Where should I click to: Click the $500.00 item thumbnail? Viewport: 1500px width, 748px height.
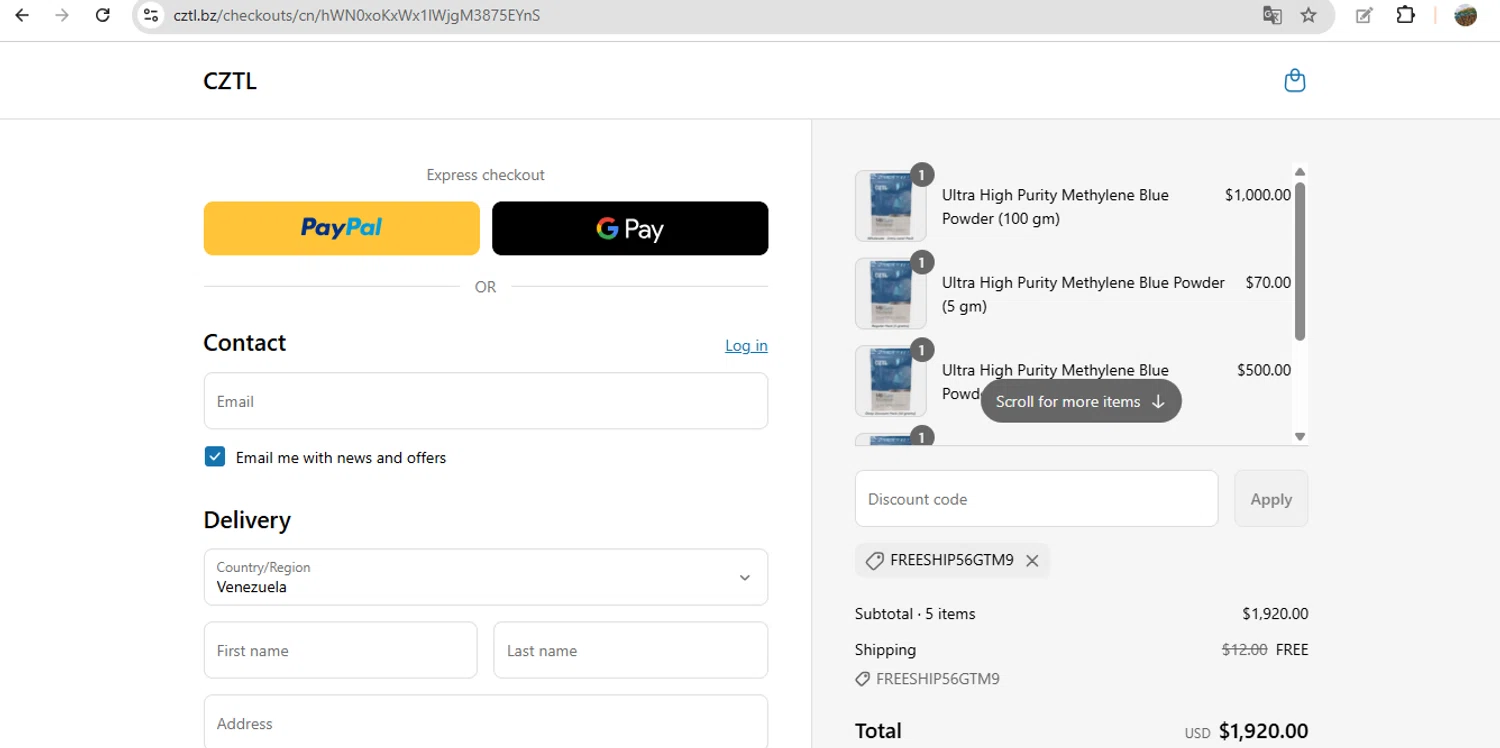coord(890,381)
